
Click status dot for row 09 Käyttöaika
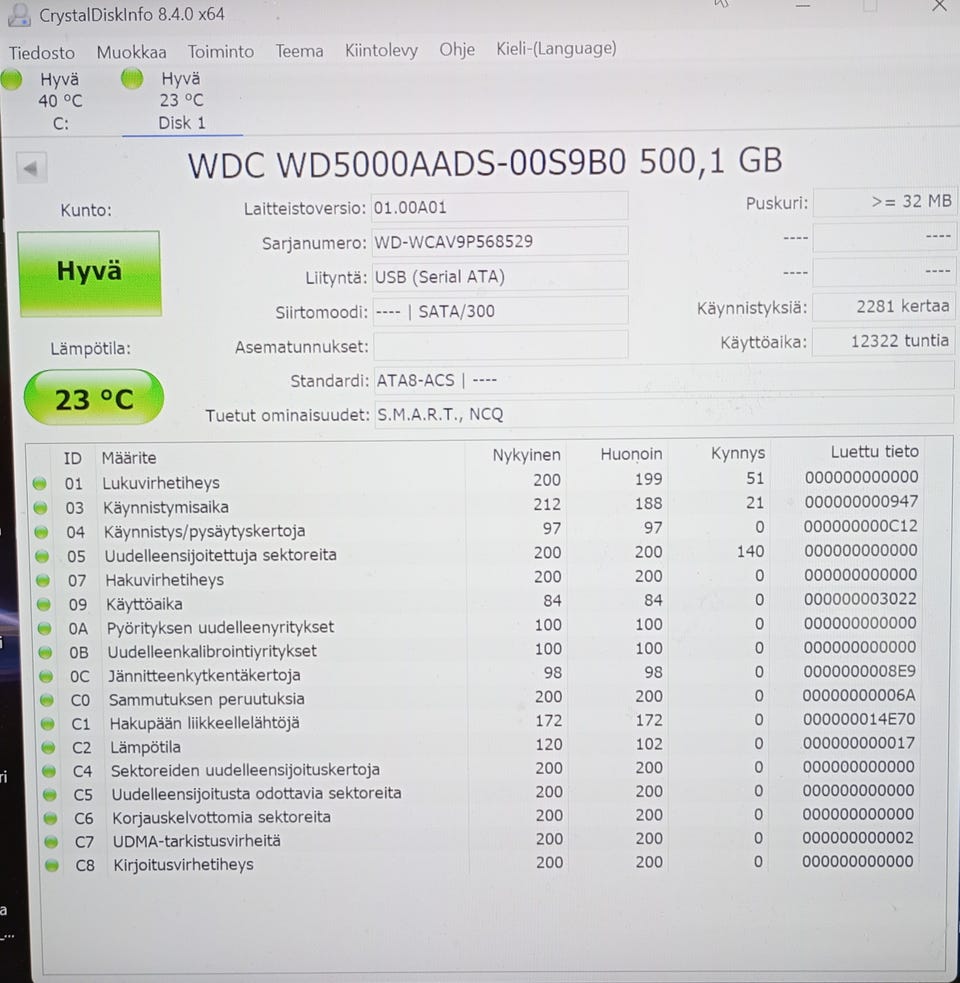tap(43, 604)
